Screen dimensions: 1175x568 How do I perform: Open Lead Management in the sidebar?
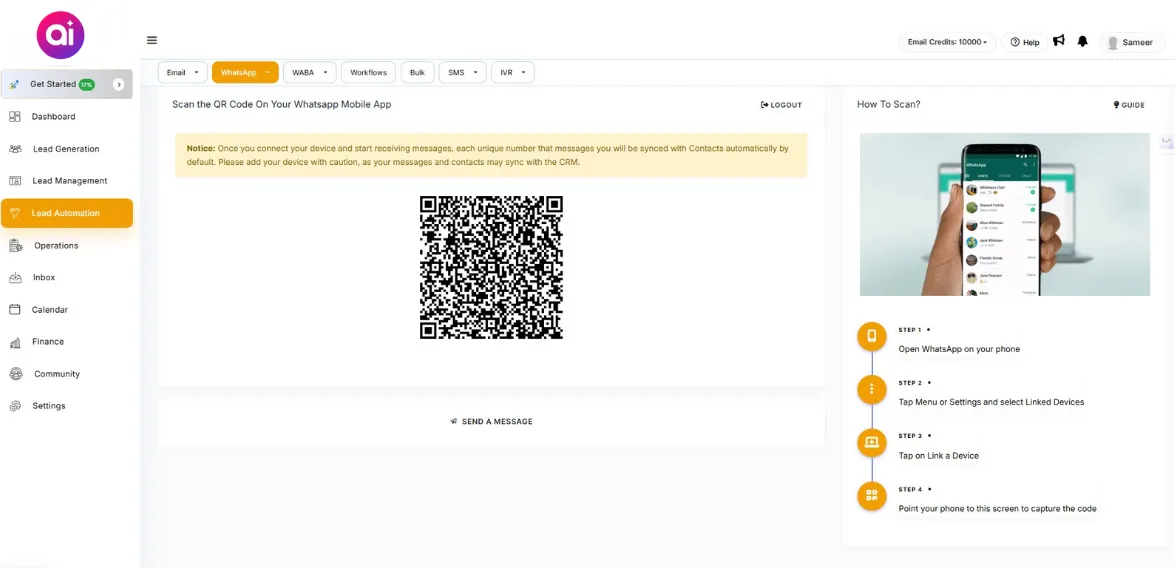pyautogui.click(x=69, y=181)
